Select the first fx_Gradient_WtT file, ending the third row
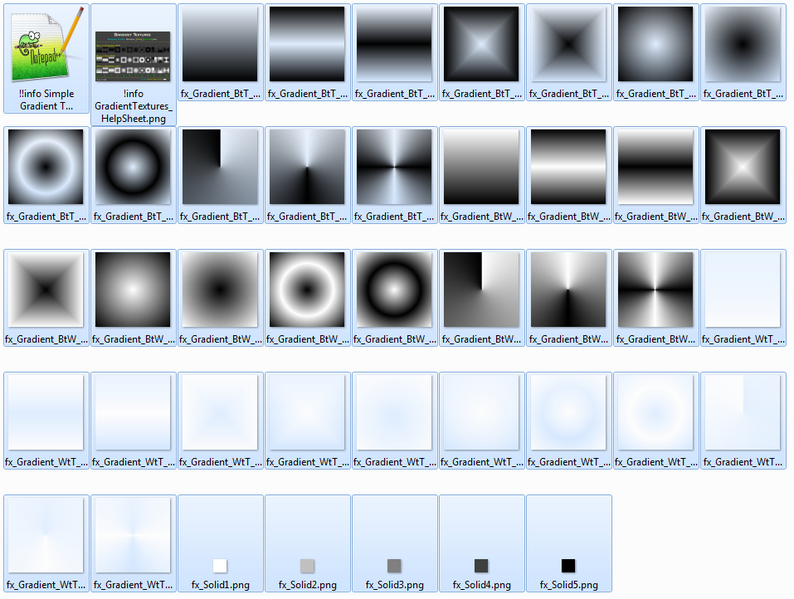 point(743,298)
